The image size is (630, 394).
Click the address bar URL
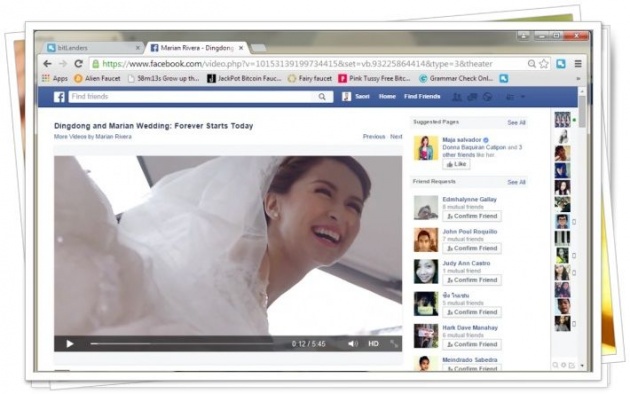297,64
